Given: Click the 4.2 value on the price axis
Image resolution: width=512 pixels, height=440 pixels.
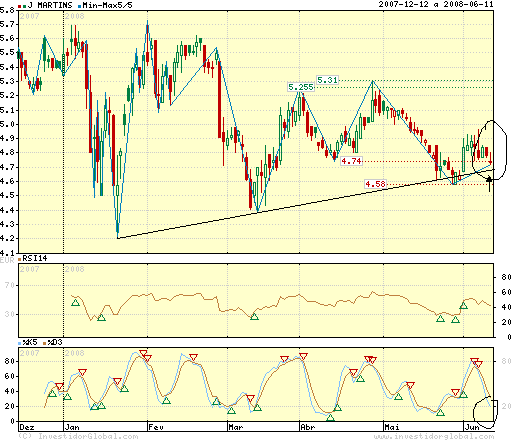Looking at the screenshot, I should click(7, 238).
